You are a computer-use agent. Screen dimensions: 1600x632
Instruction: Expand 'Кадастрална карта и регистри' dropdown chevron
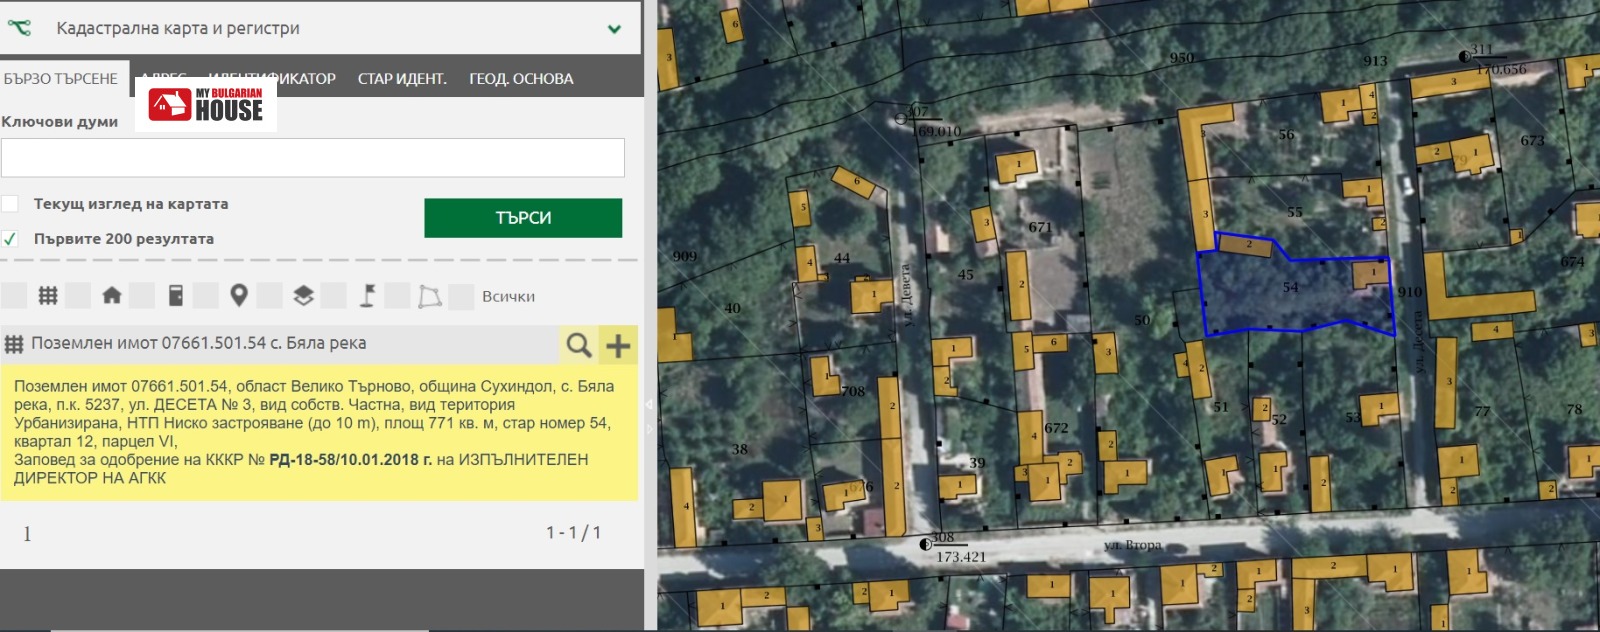(614, 29)
